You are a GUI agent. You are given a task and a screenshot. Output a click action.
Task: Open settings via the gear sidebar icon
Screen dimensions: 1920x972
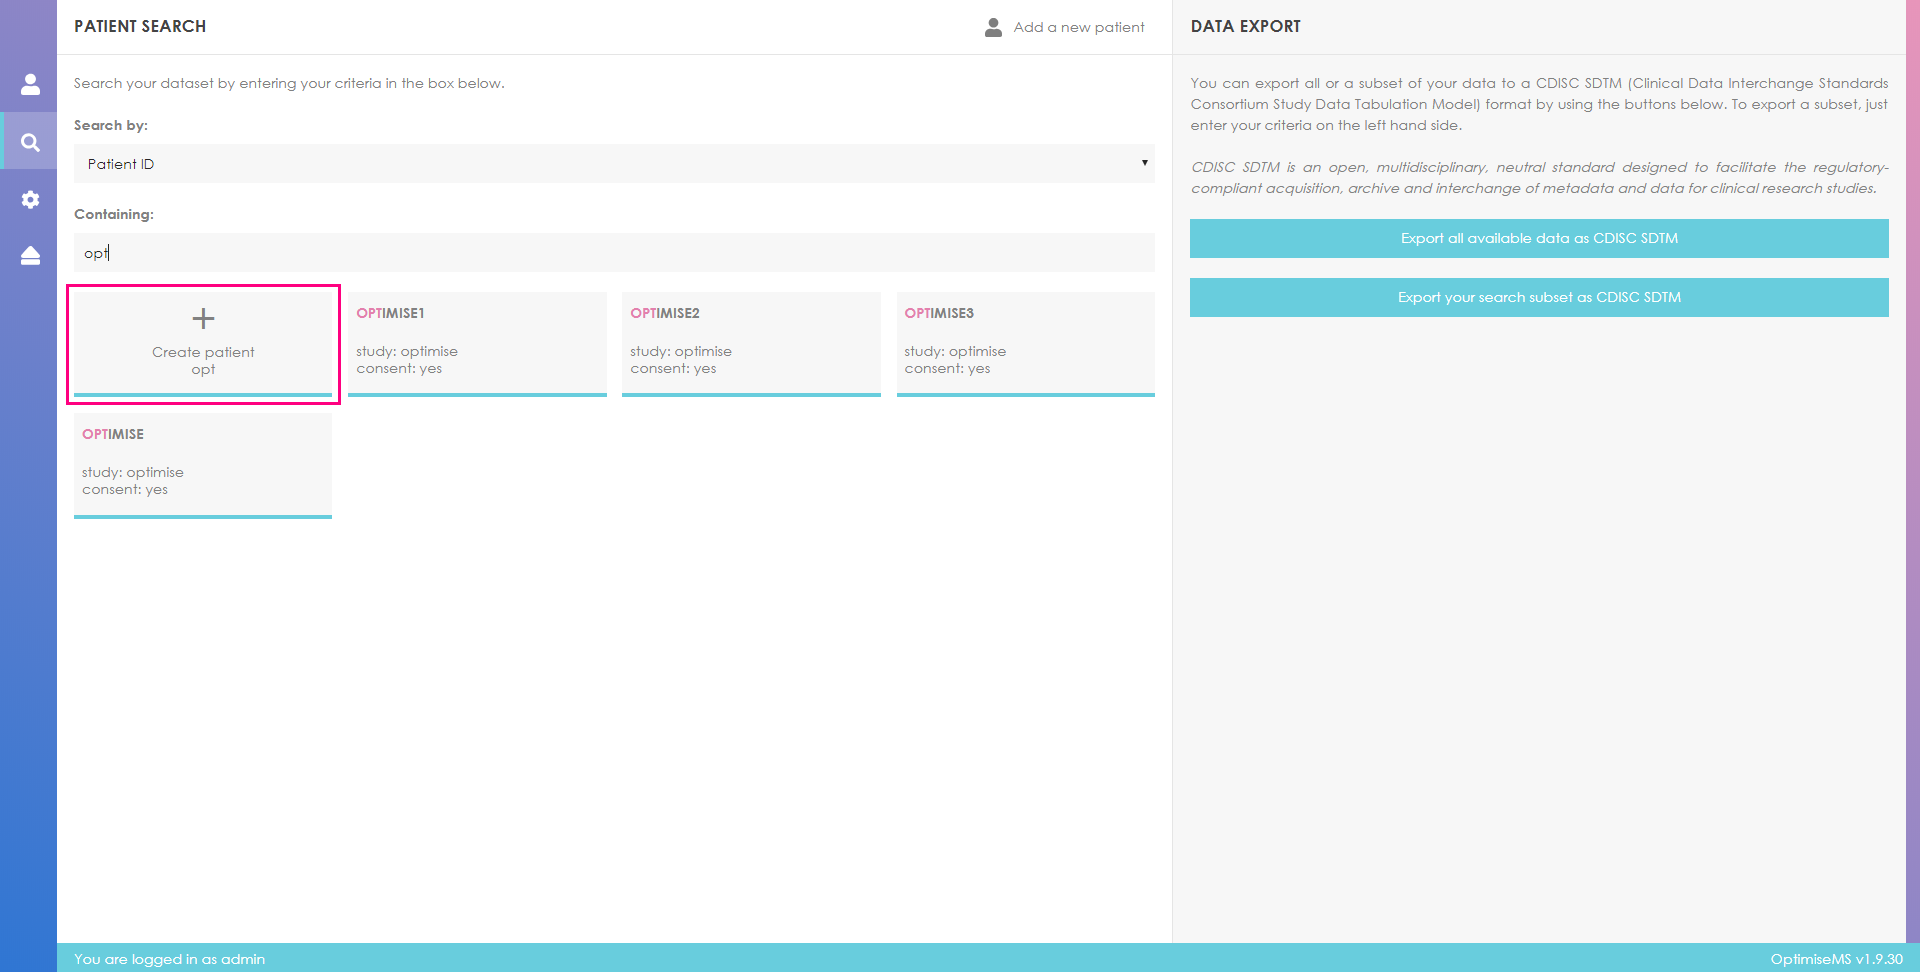tap(30, 200)
